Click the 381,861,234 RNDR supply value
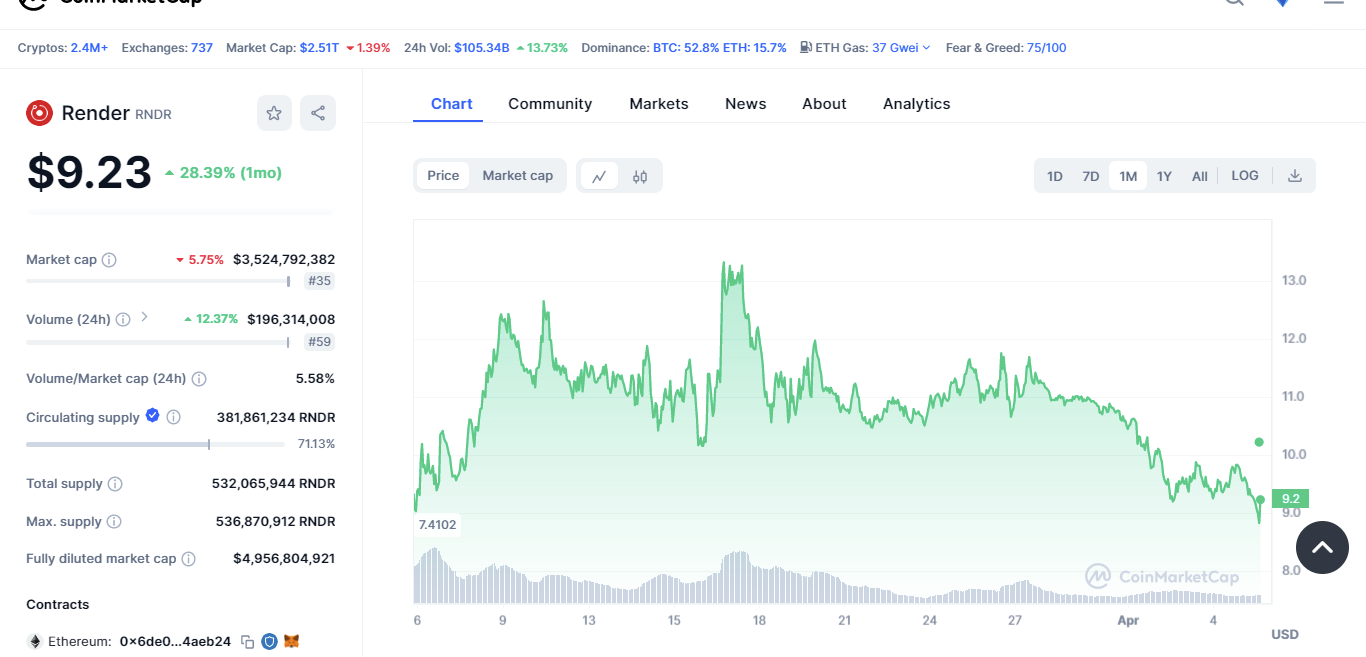Screen dimensions: 1366x657 pyautogui.click(x=276, y=417)
